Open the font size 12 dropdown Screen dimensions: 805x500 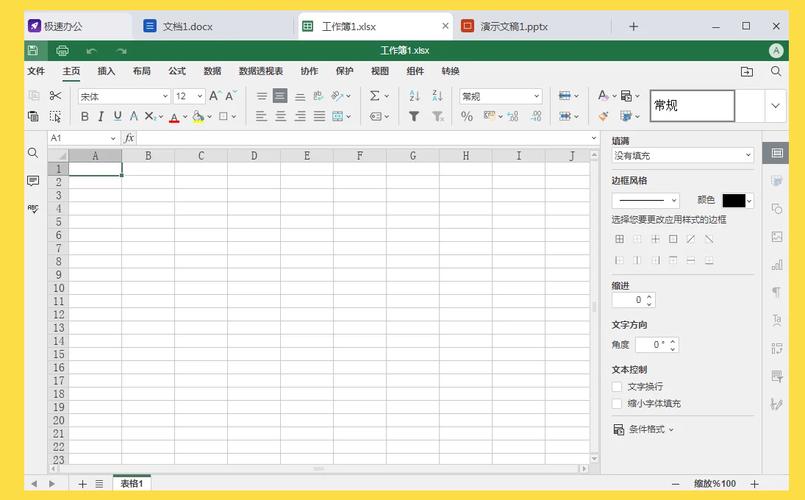[200, 96]
